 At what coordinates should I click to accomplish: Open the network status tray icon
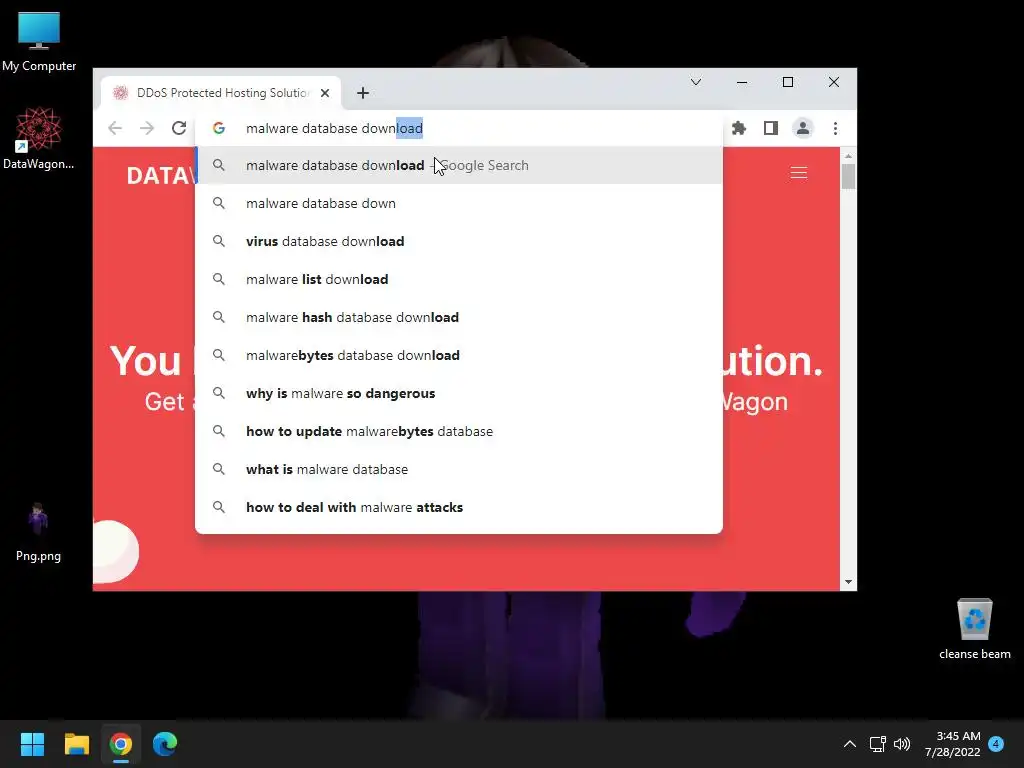pos(877,744)
